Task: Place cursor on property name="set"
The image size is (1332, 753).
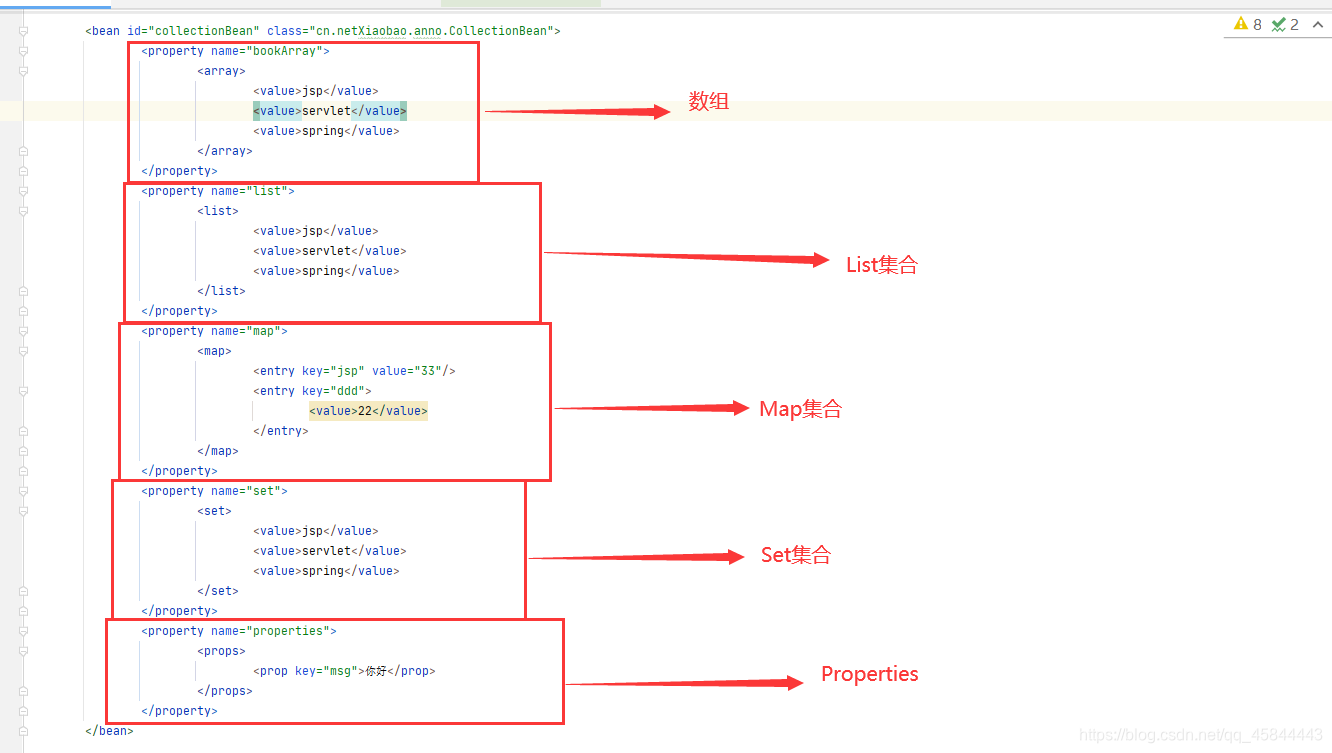Action: click(214, 491)
